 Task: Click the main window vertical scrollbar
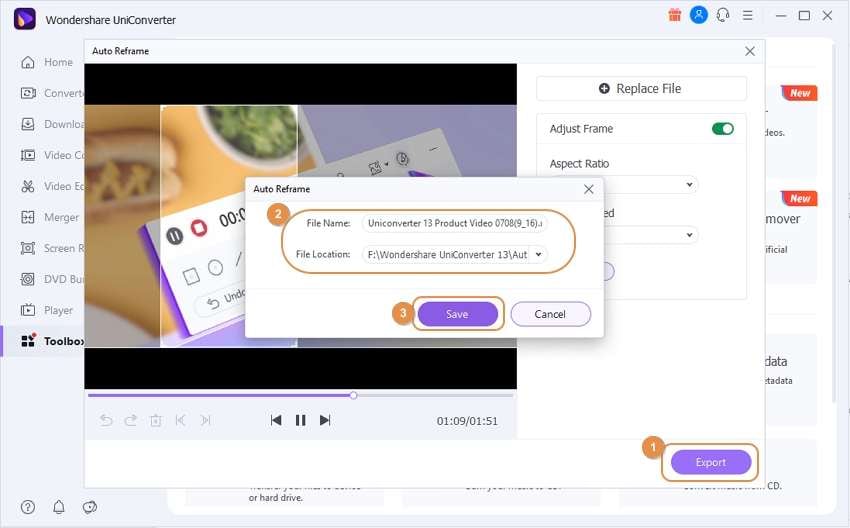[x=834, y=222]
